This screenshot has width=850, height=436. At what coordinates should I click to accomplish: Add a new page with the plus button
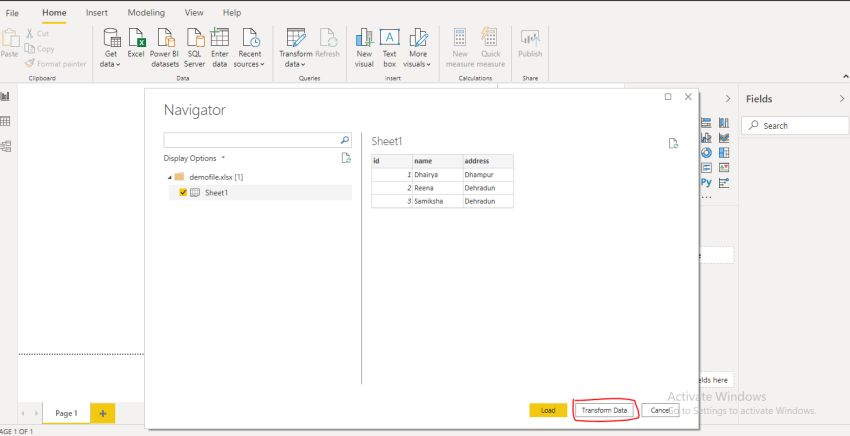coord(102,413)
